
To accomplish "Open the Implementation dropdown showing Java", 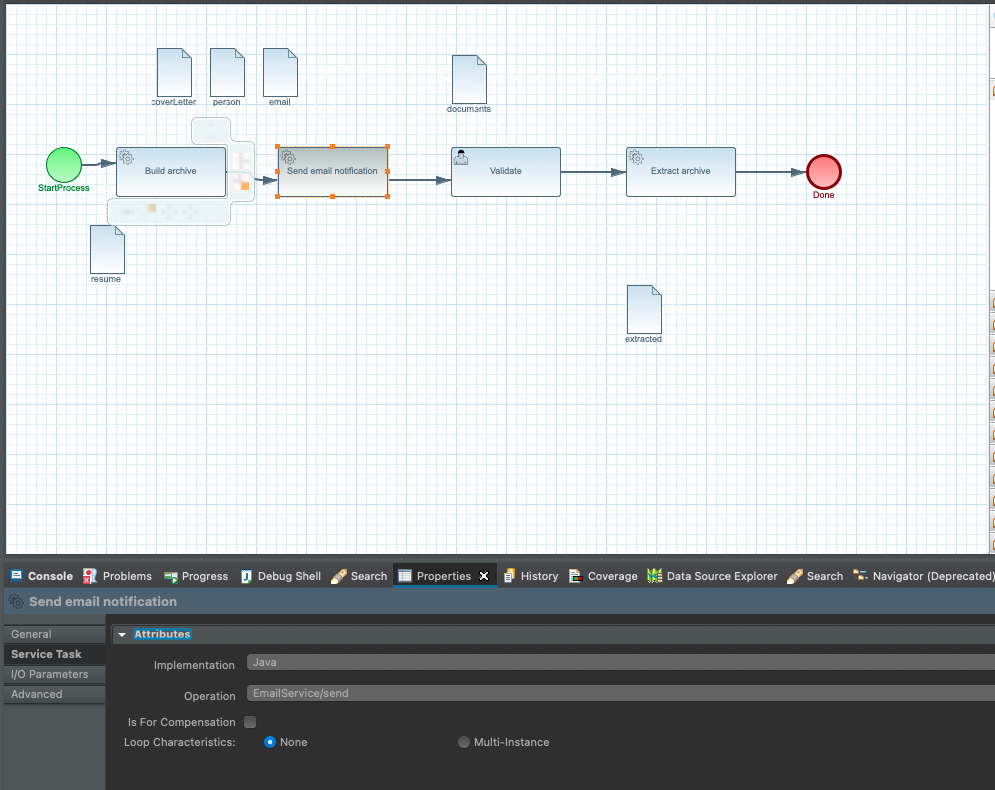I will [x=618, y=663].
